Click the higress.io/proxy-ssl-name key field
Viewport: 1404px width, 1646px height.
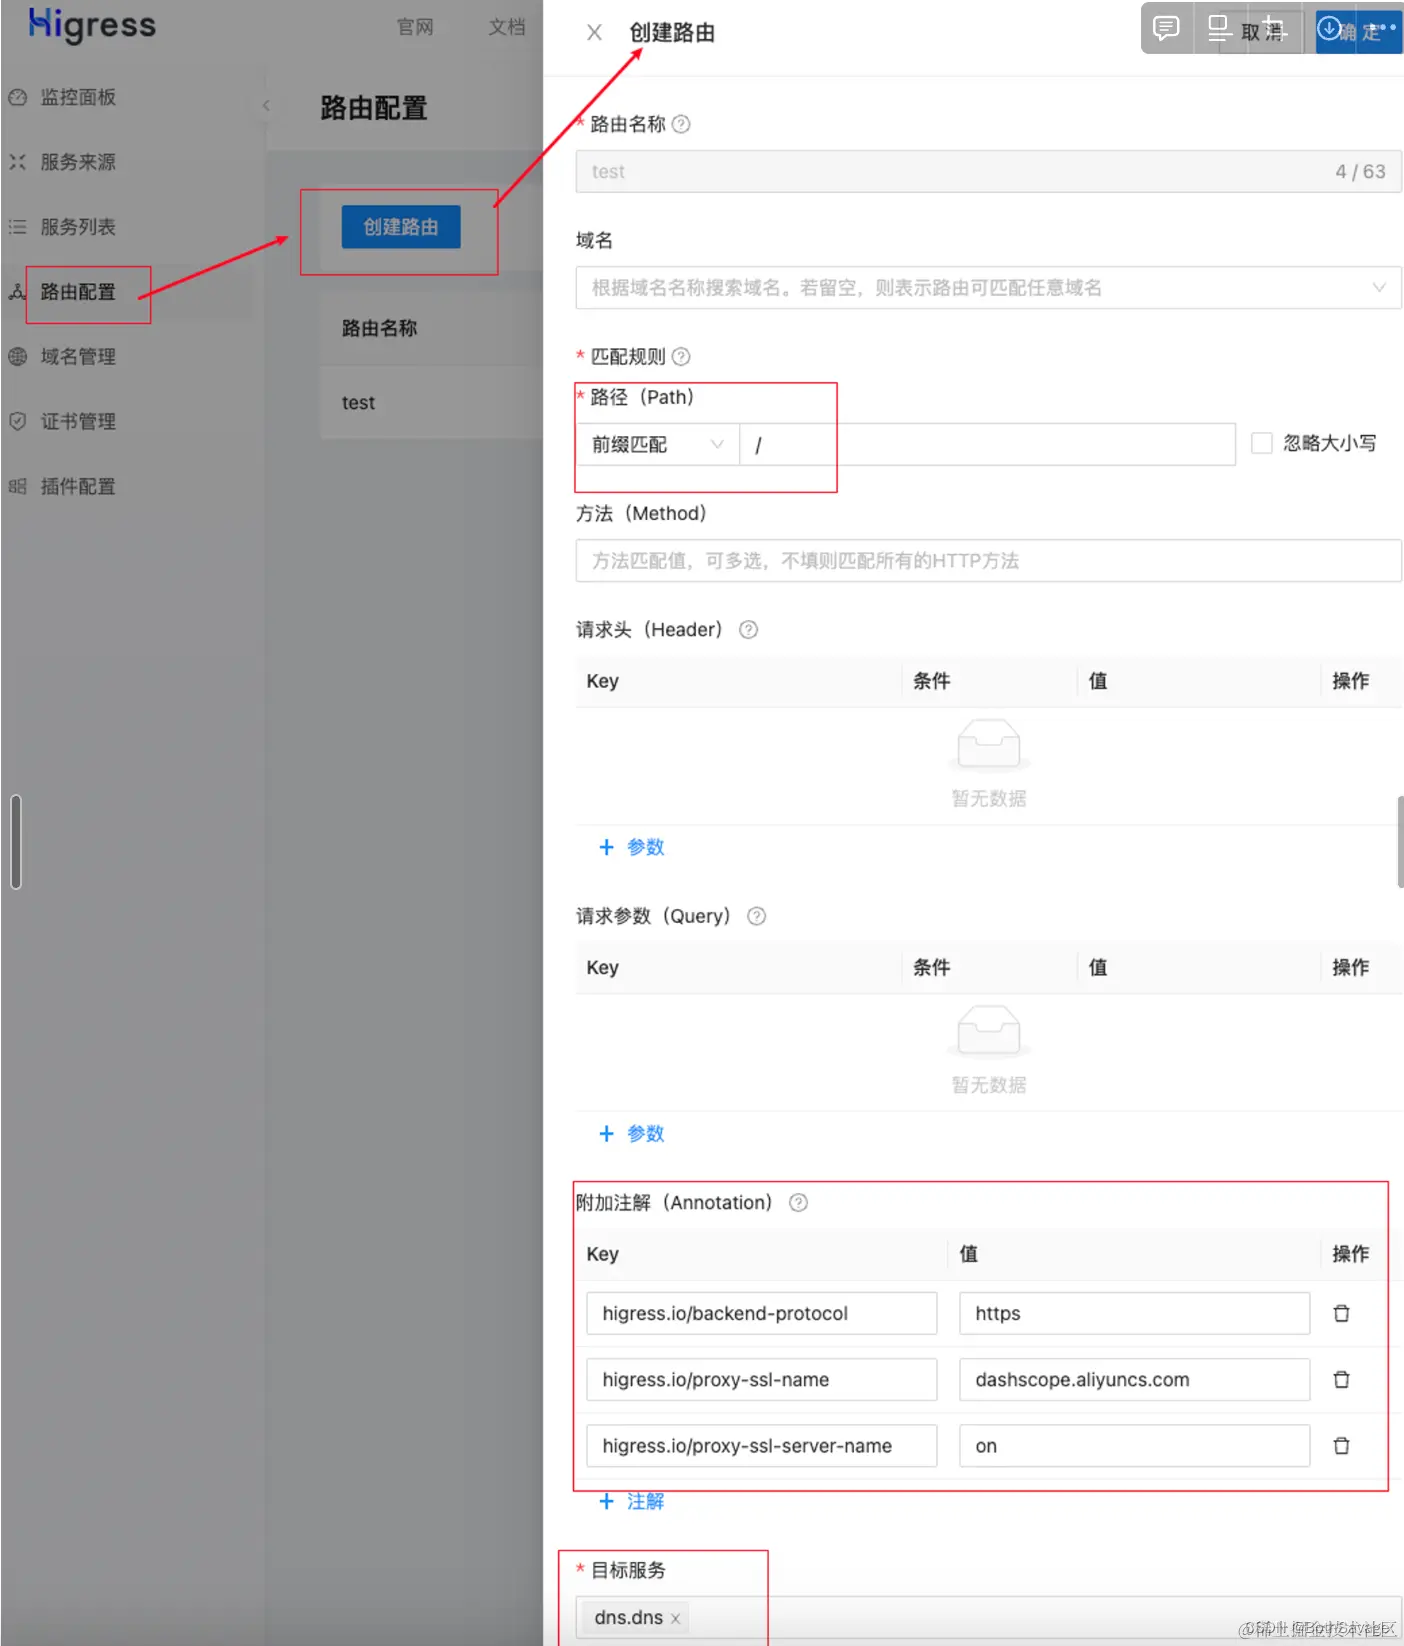pos(762,1379)
